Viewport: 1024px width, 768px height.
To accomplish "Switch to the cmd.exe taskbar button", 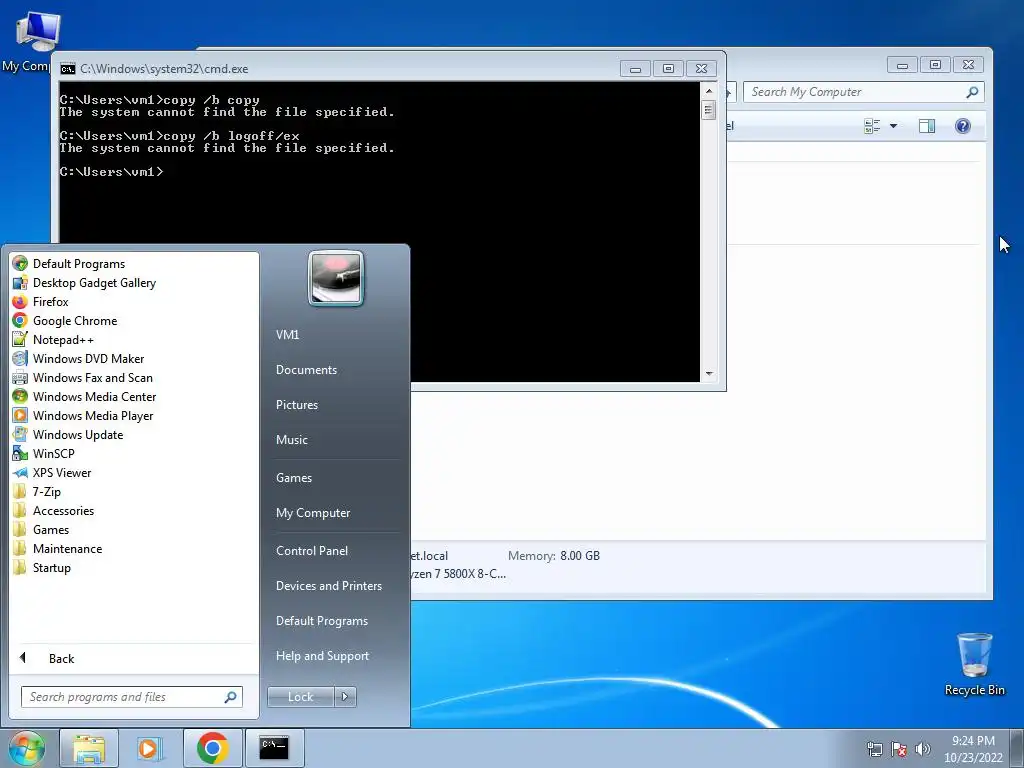I will pos(274,748).
